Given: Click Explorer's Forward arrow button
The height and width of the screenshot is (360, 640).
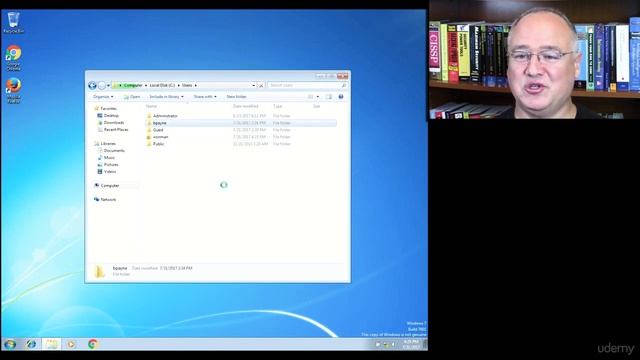Looking at the screenshot, I should click(102, 85).
